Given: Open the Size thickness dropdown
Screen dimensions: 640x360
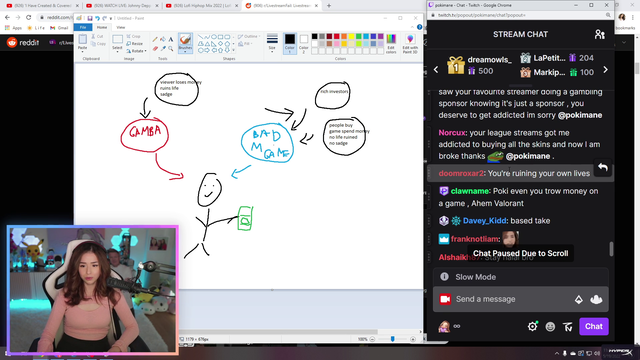Looking at the screenshot, I should click(272, 43).
